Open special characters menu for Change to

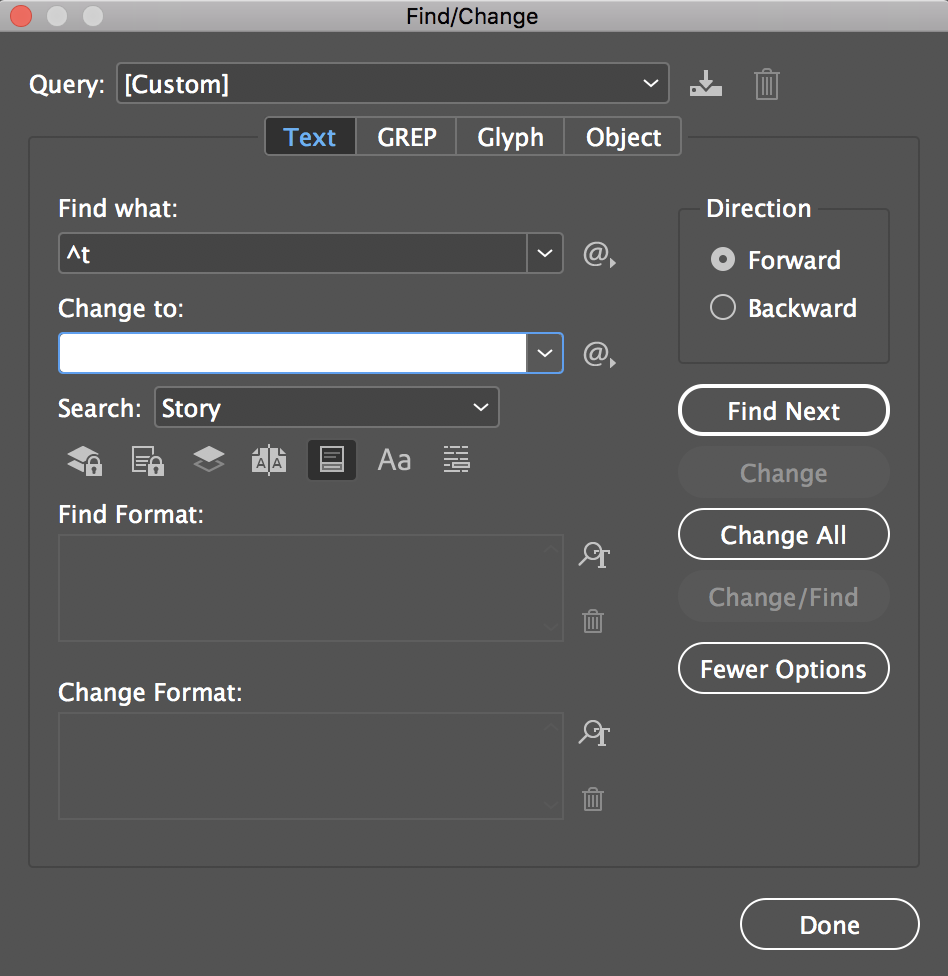tap(598, 354)
